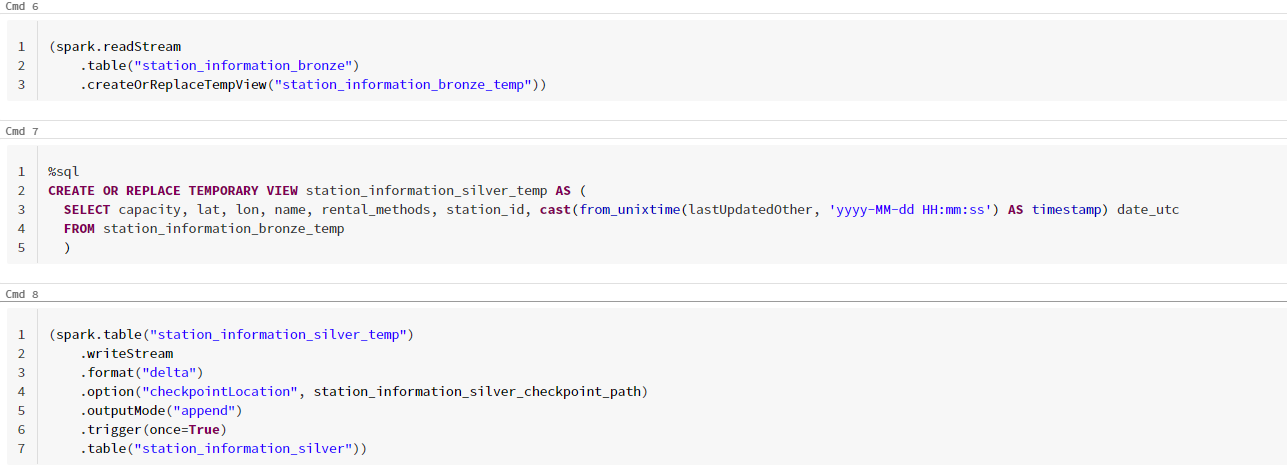The image size is (1287, 474).
Task: Click the Cmd 6 cell label
Action: tap(22, 6)
